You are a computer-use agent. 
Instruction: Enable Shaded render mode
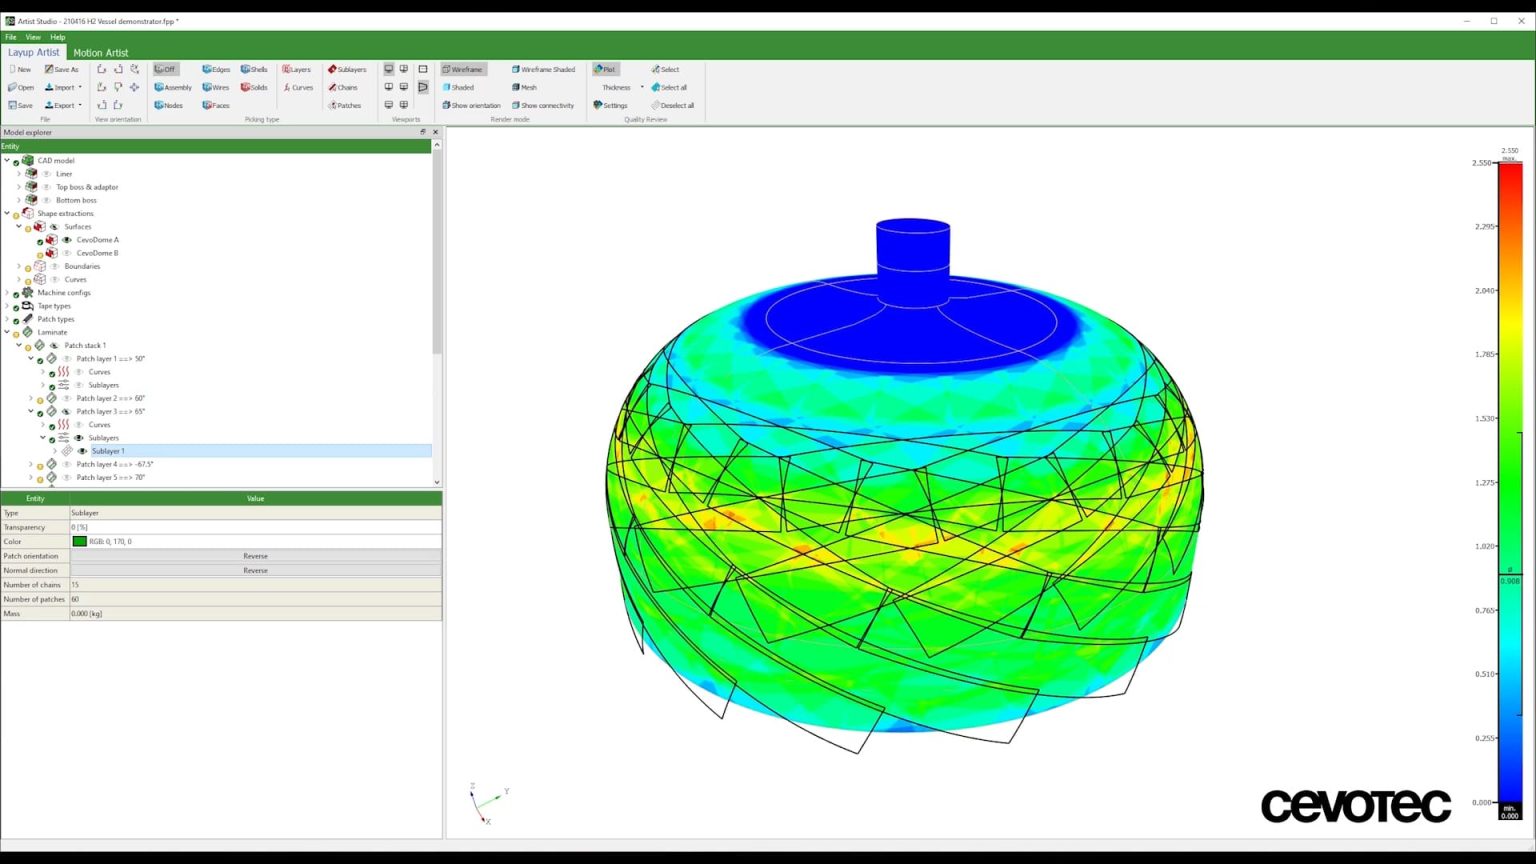(458, 88)
